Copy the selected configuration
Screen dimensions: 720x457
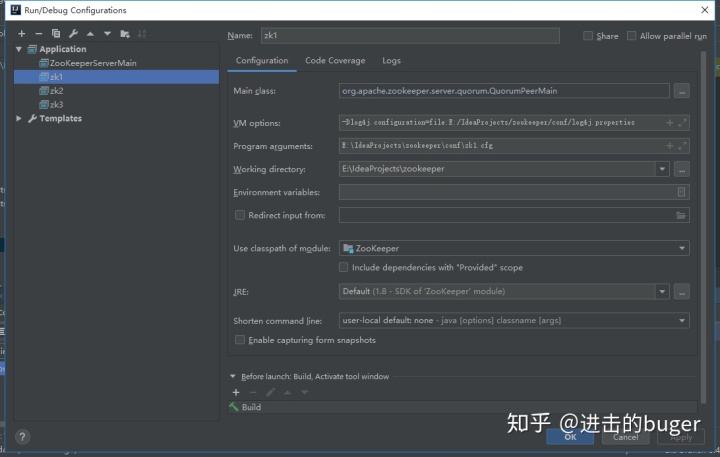pyautogui.click(x=56, y=34)
